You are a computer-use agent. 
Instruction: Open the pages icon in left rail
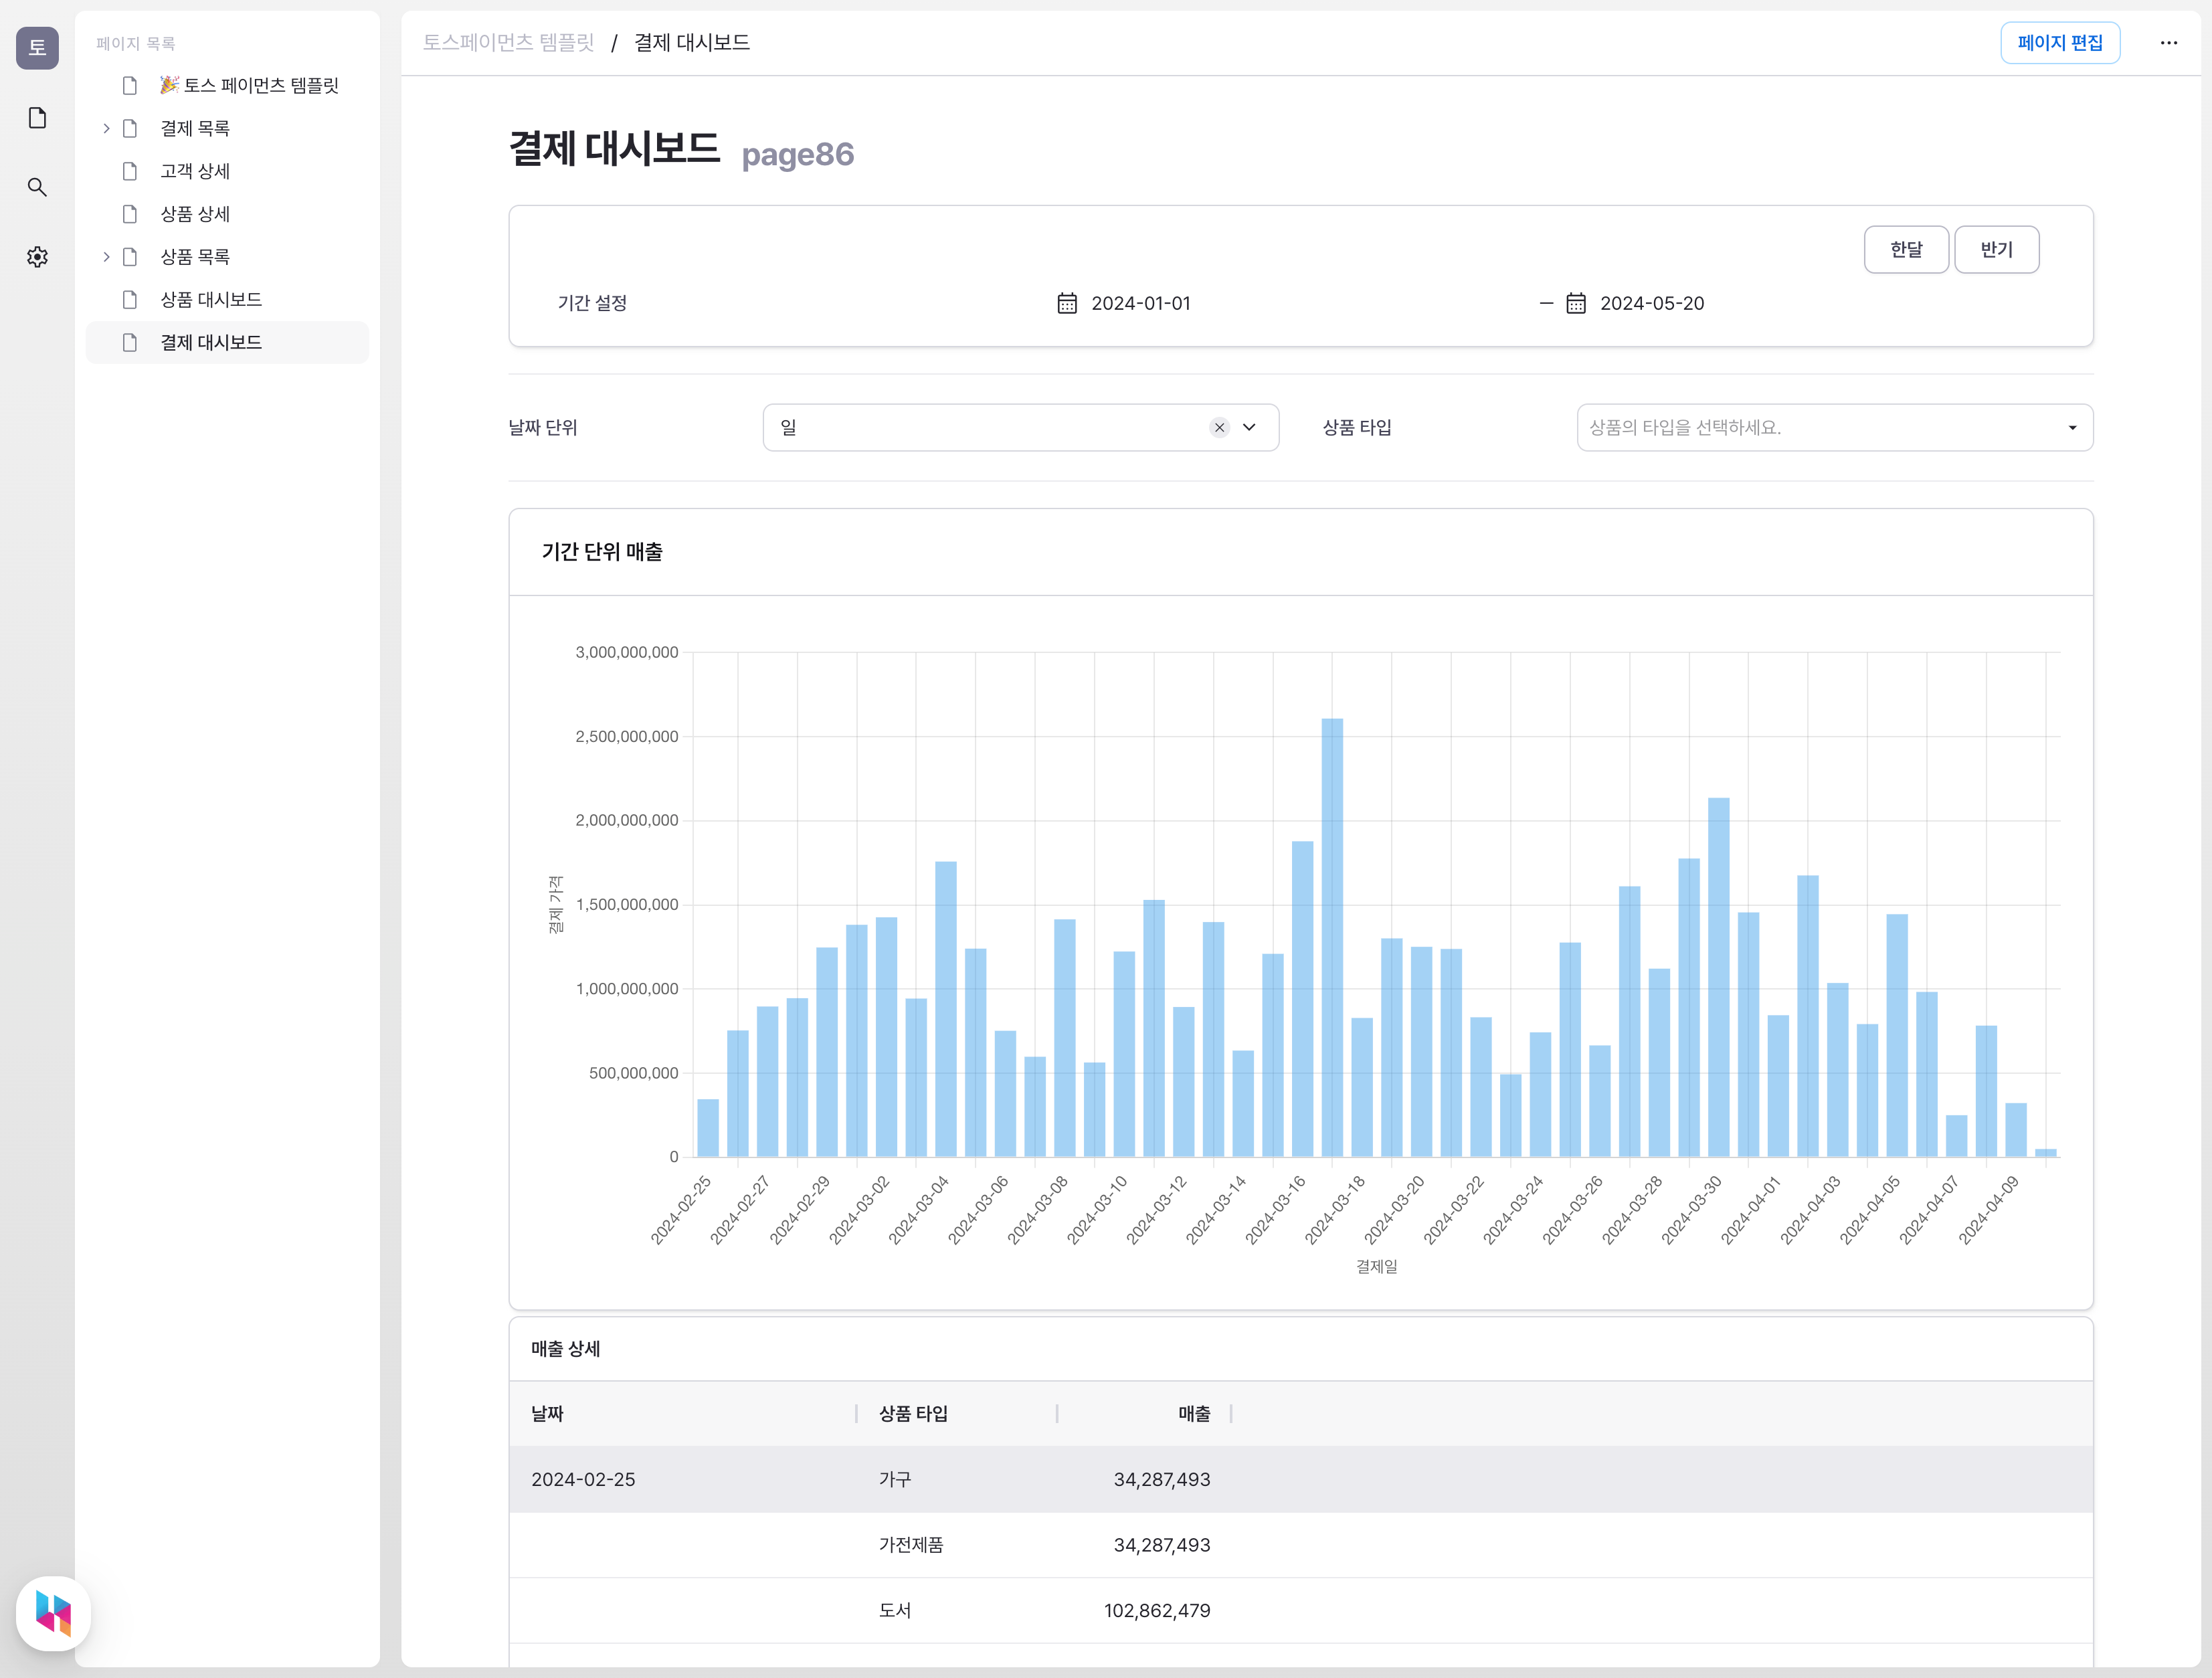tap(37, 118)
